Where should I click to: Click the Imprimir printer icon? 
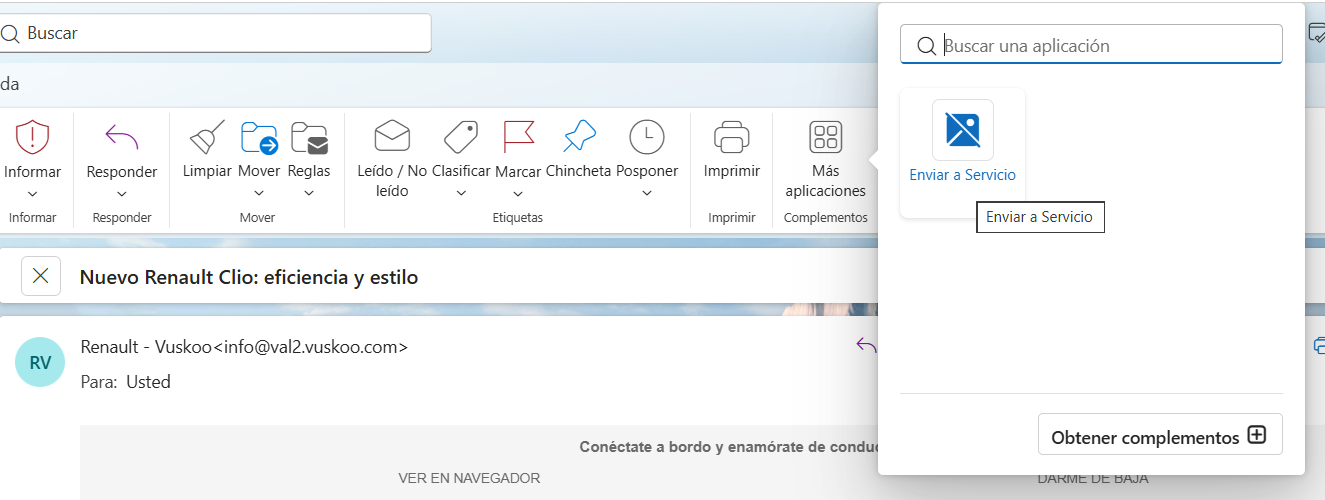click(732, 136)
